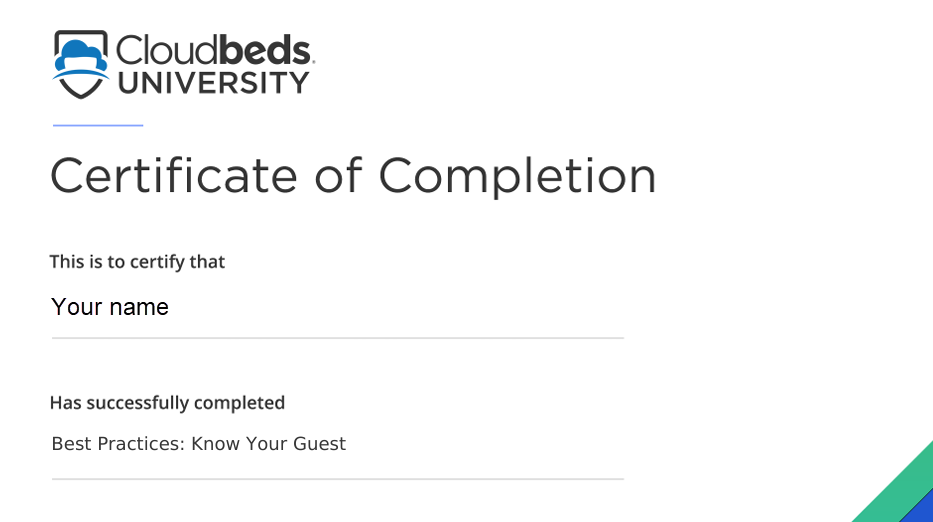Click the registered trademark symbol after Cloudbeds
Viewport: 933px width, 522px height.
pos(313,61)
